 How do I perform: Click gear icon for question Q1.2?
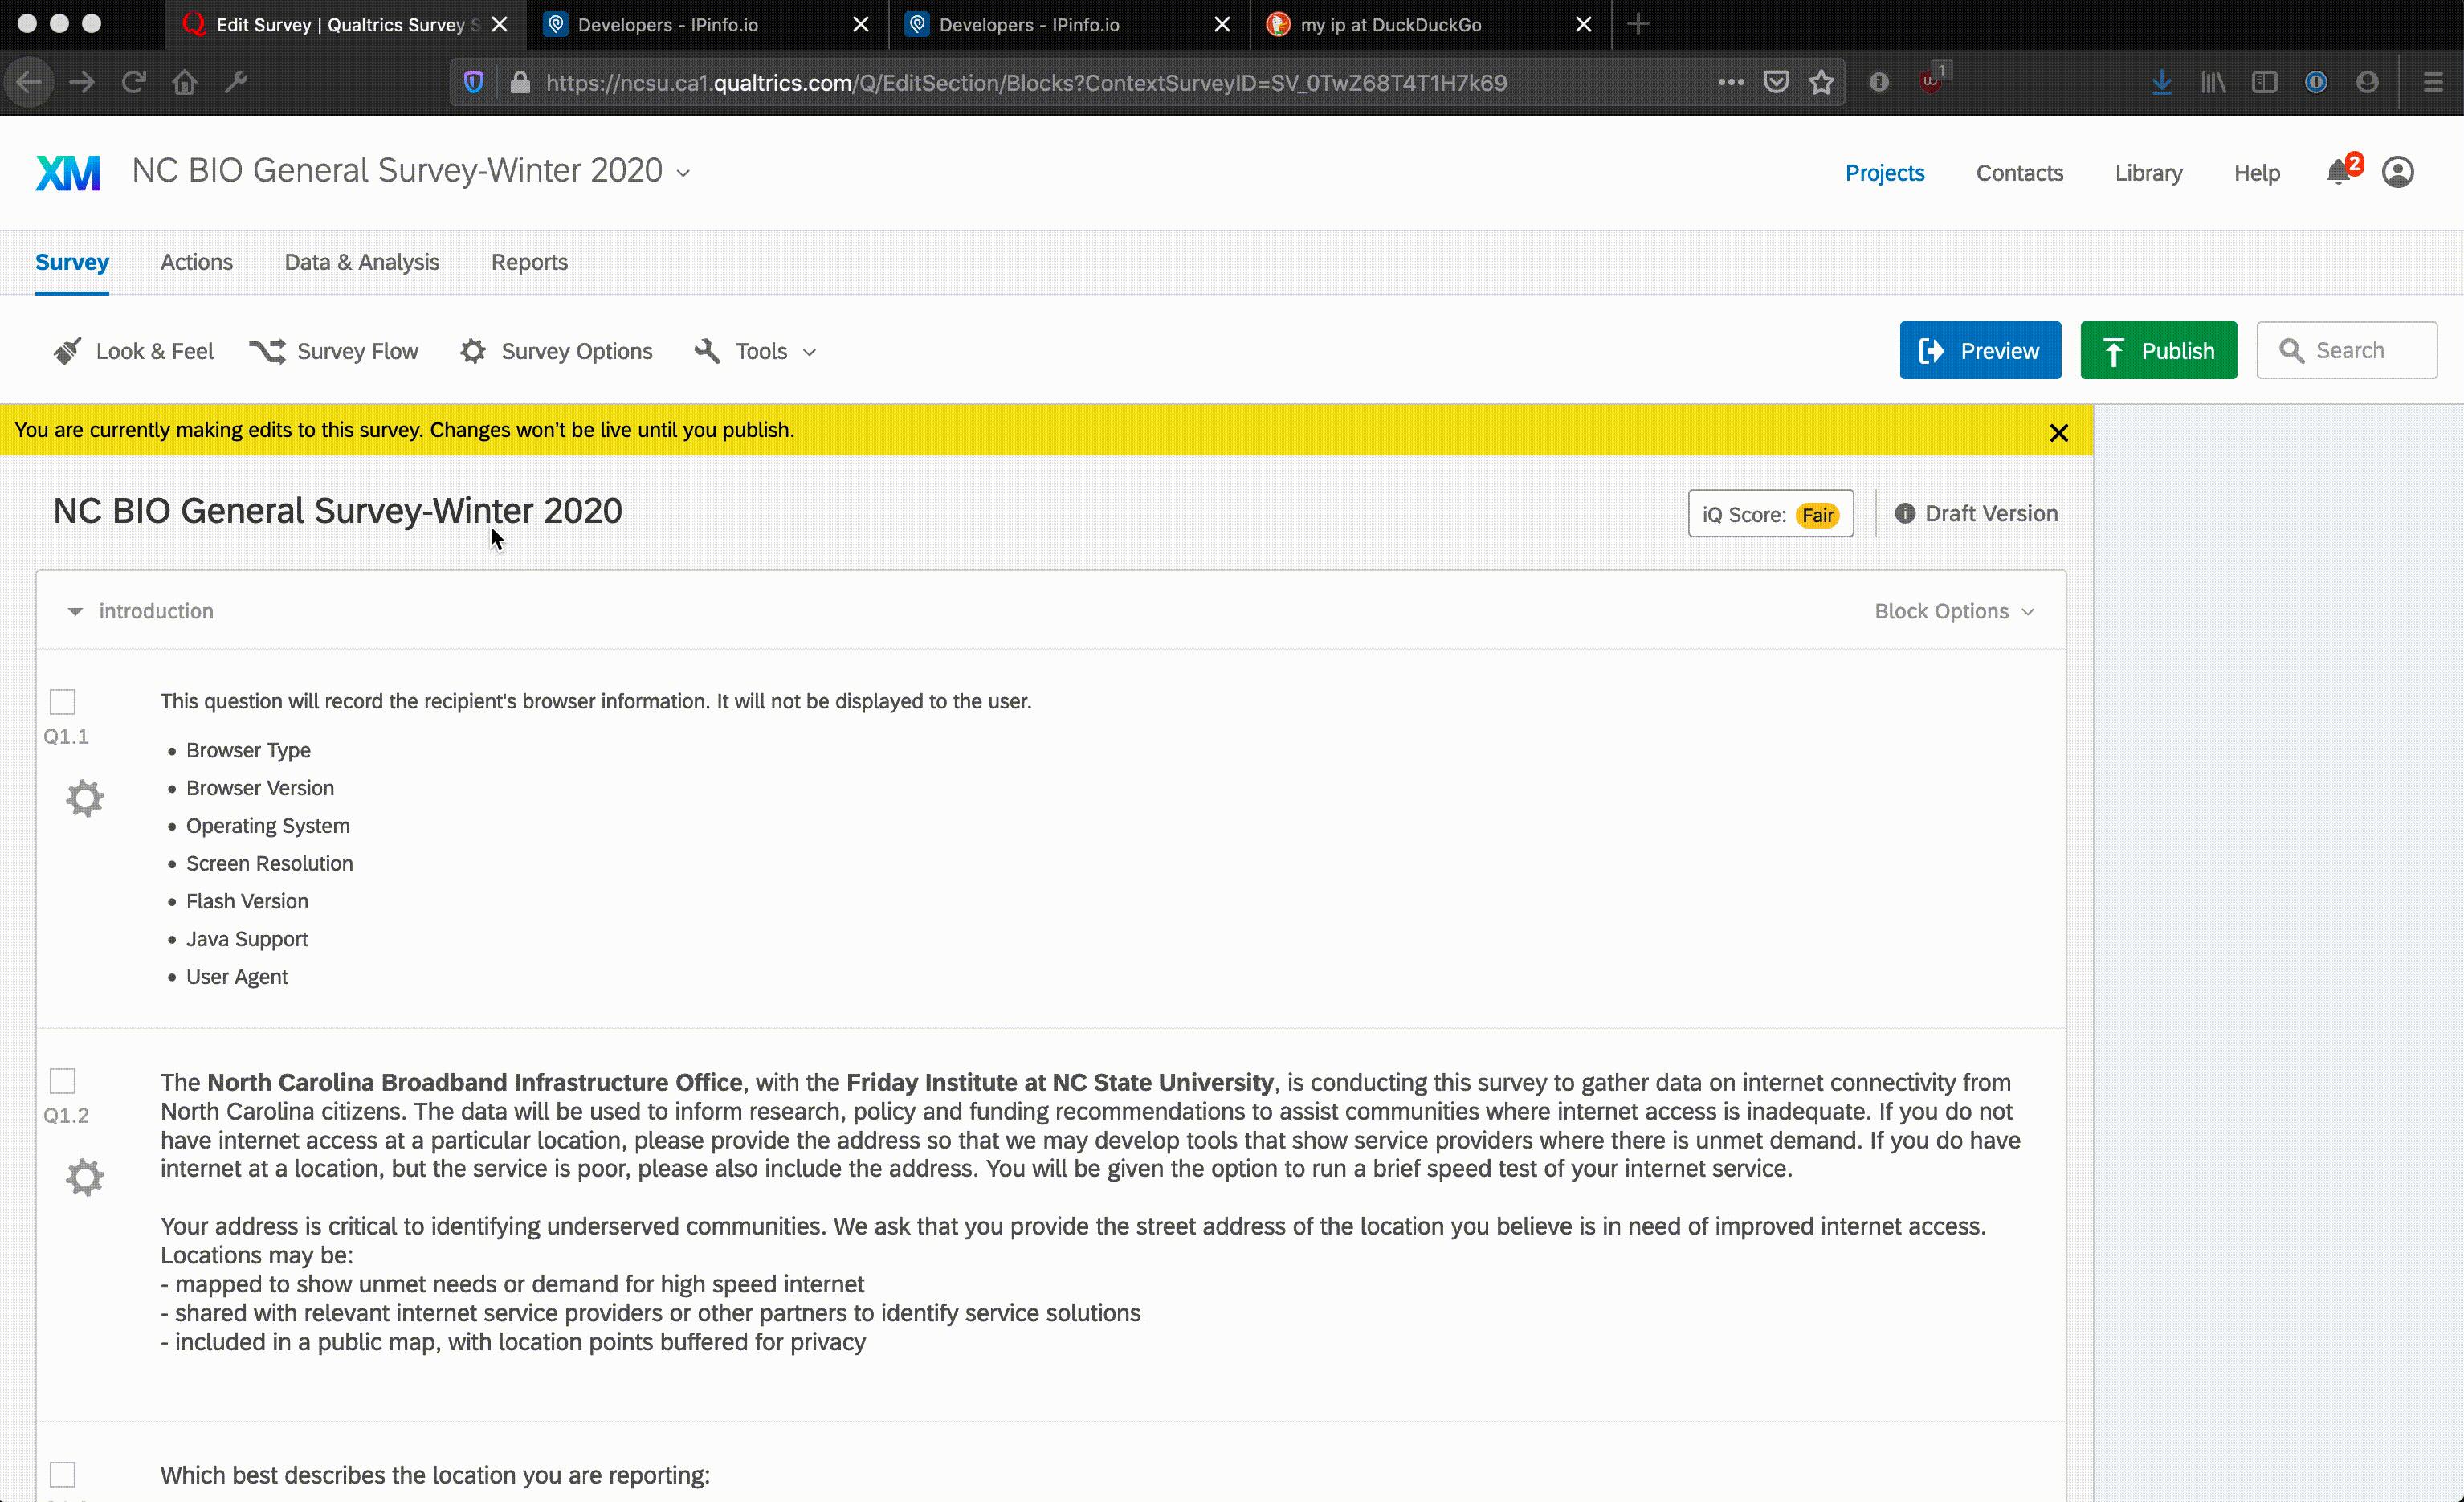(85, 1177)
